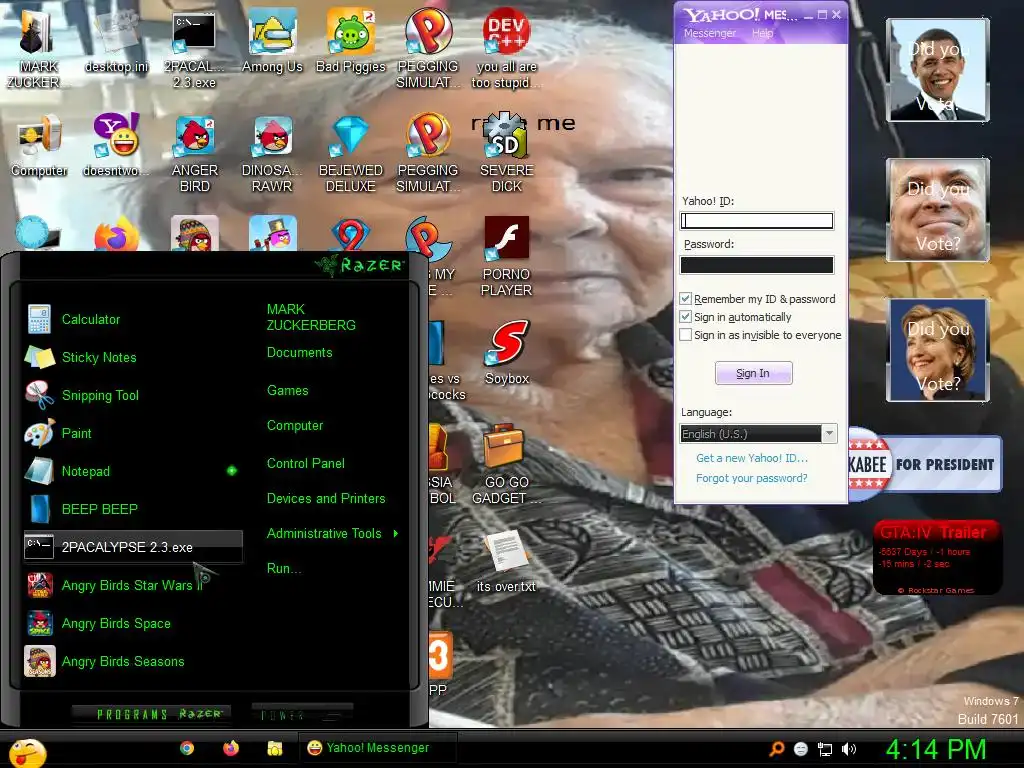The height and width of the screenshot is (768, 1024).
Task: Click the magnifier key tray icon
Action: click(776, 749)
